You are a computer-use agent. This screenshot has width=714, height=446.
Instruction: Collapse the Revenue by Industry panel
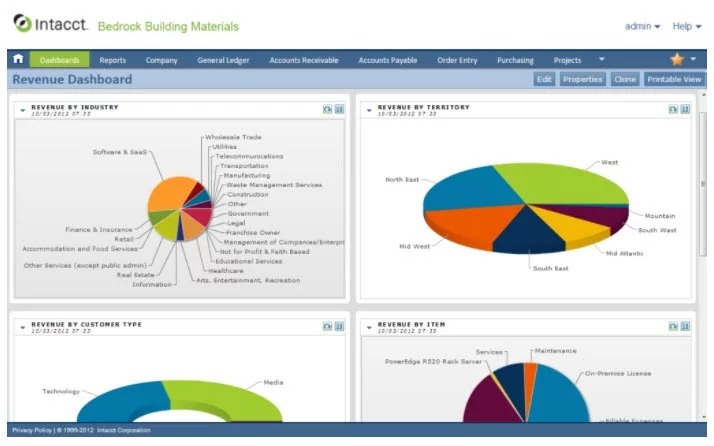click(23, 110)
